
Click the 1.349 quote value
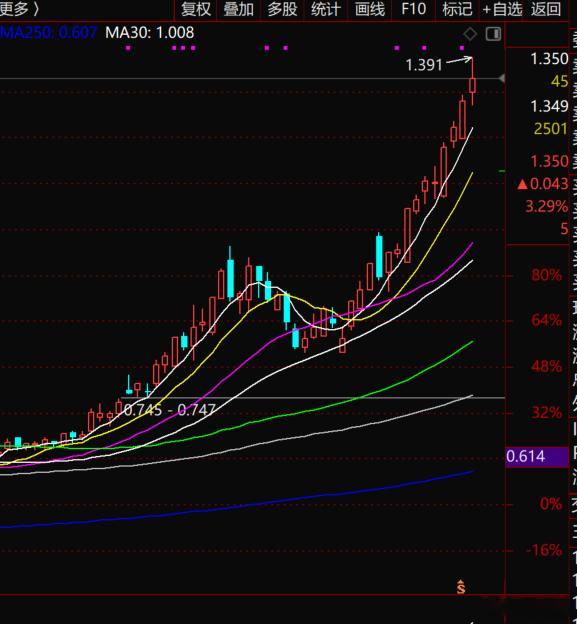click(x=550, y=106)
